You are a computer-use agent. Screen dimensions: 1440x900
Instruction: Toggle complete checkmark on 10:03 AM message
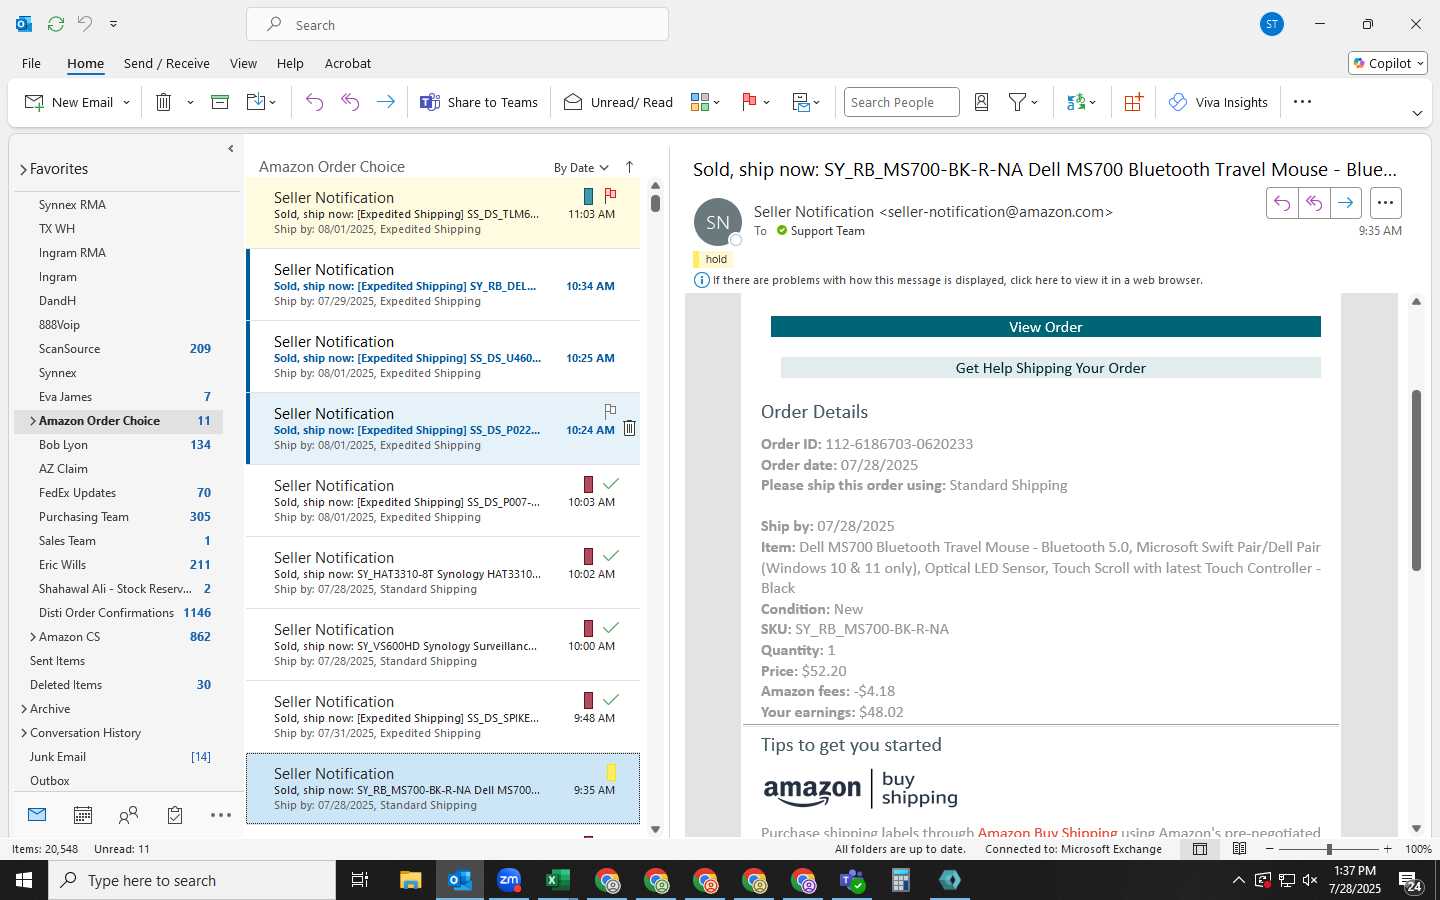point(611,483)
